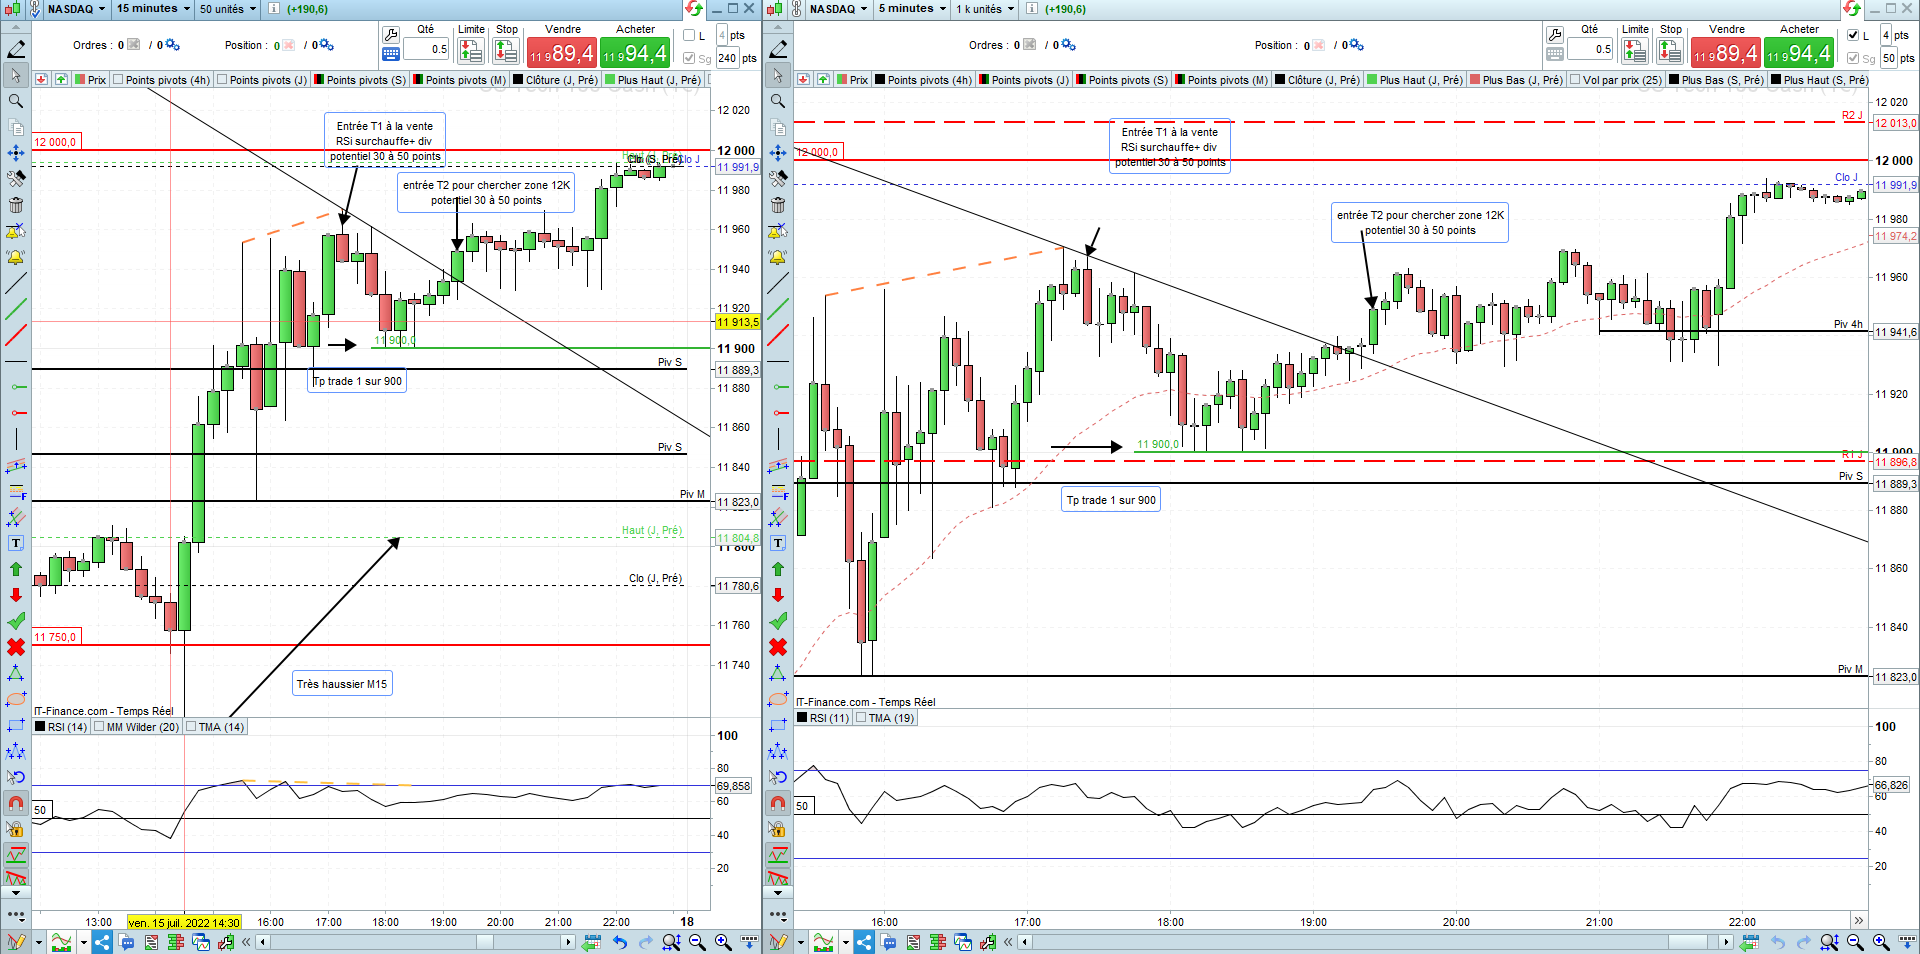Select Points pivots (S) tab in left chart
The image size is (1920, 954).
359,80
